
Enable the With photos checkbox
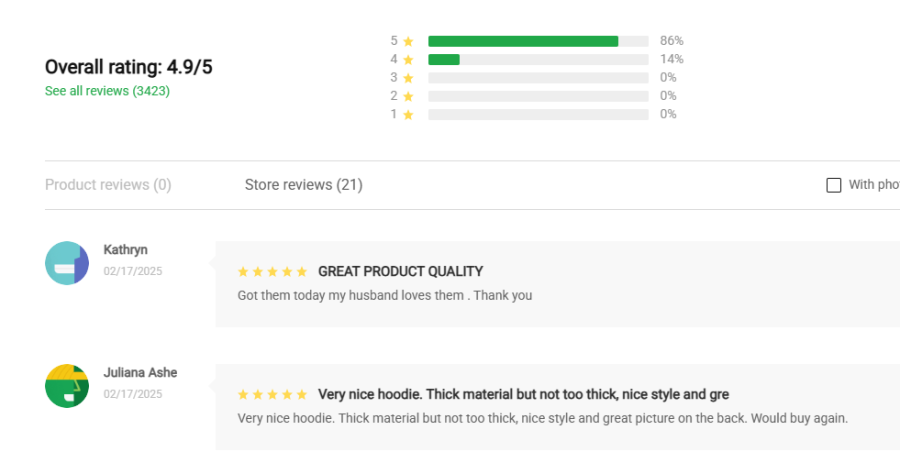tap(834, 185)
